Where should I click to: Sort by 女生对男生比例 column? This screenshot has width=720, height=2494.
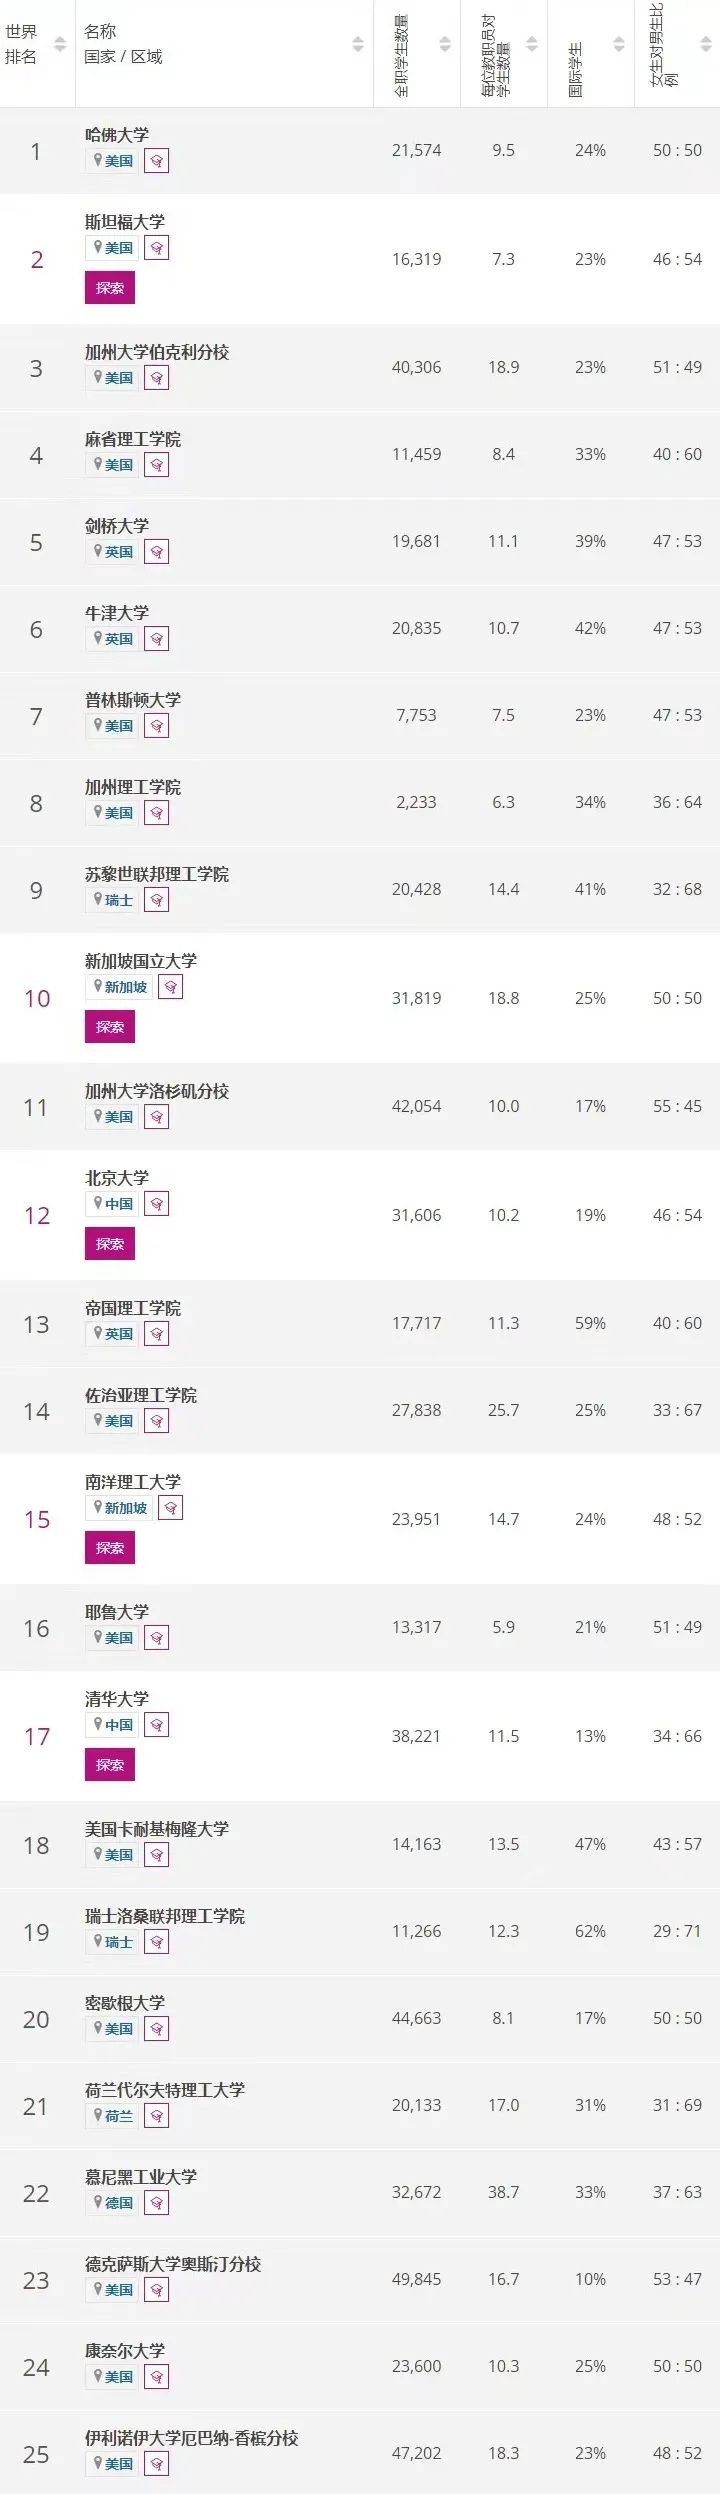tap(706, 45)
